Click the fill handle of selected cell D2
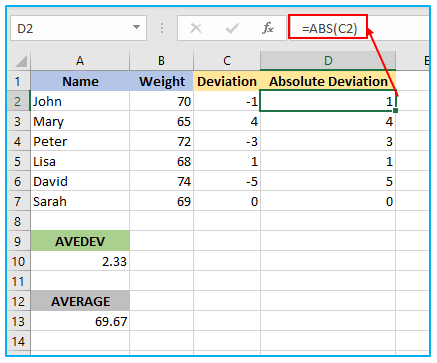Viewport: 437px width, 363px height. (x=395, y=110)
